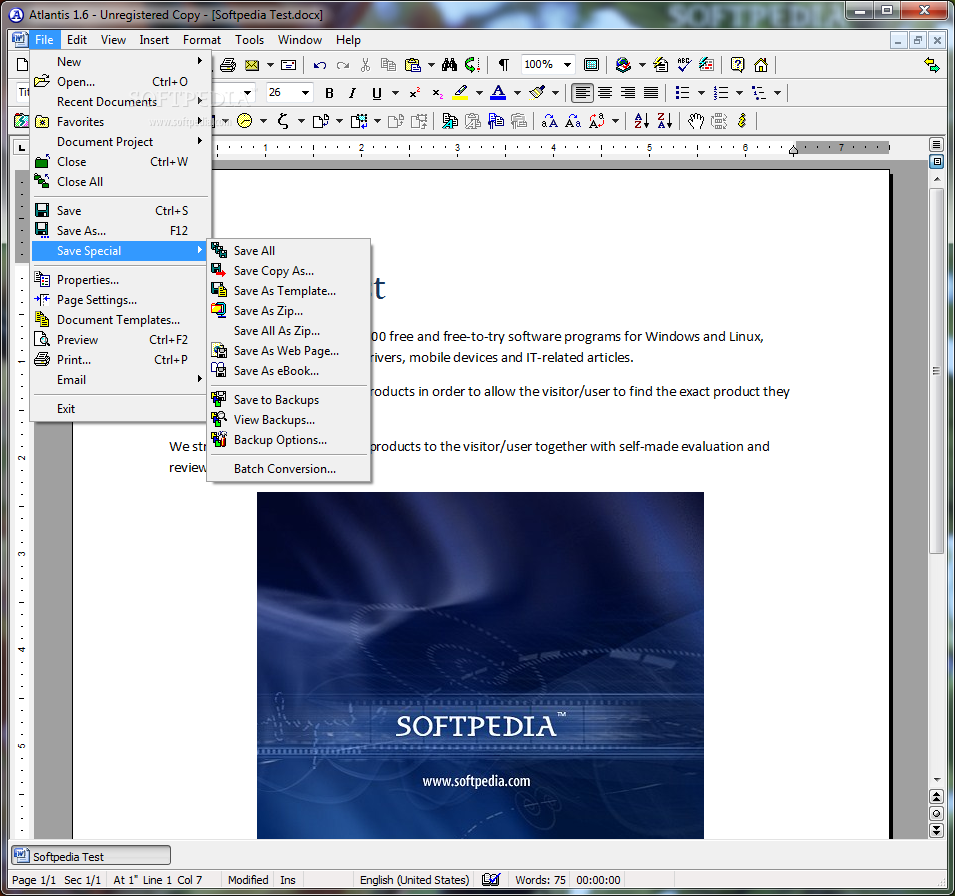Screen dimensions: 955x896
Task: Click the right indent marker on ruler
Action: (x=793, y=150)
